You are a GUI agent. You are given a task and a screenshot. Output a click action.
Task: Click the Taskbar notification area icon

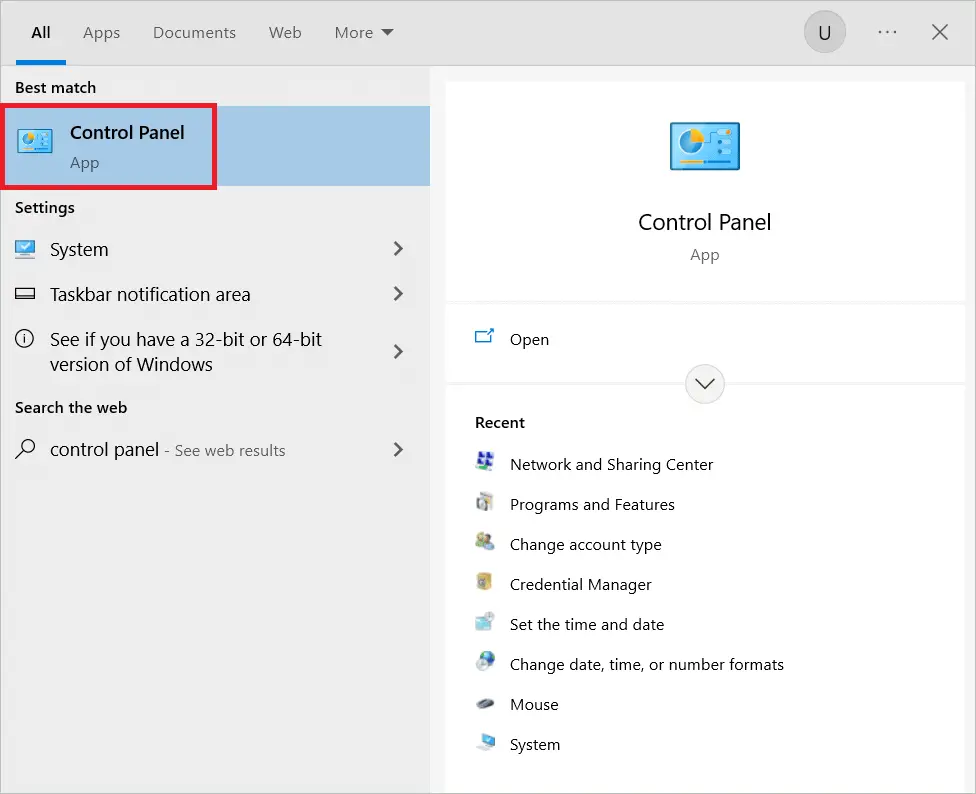coord(25,294)
